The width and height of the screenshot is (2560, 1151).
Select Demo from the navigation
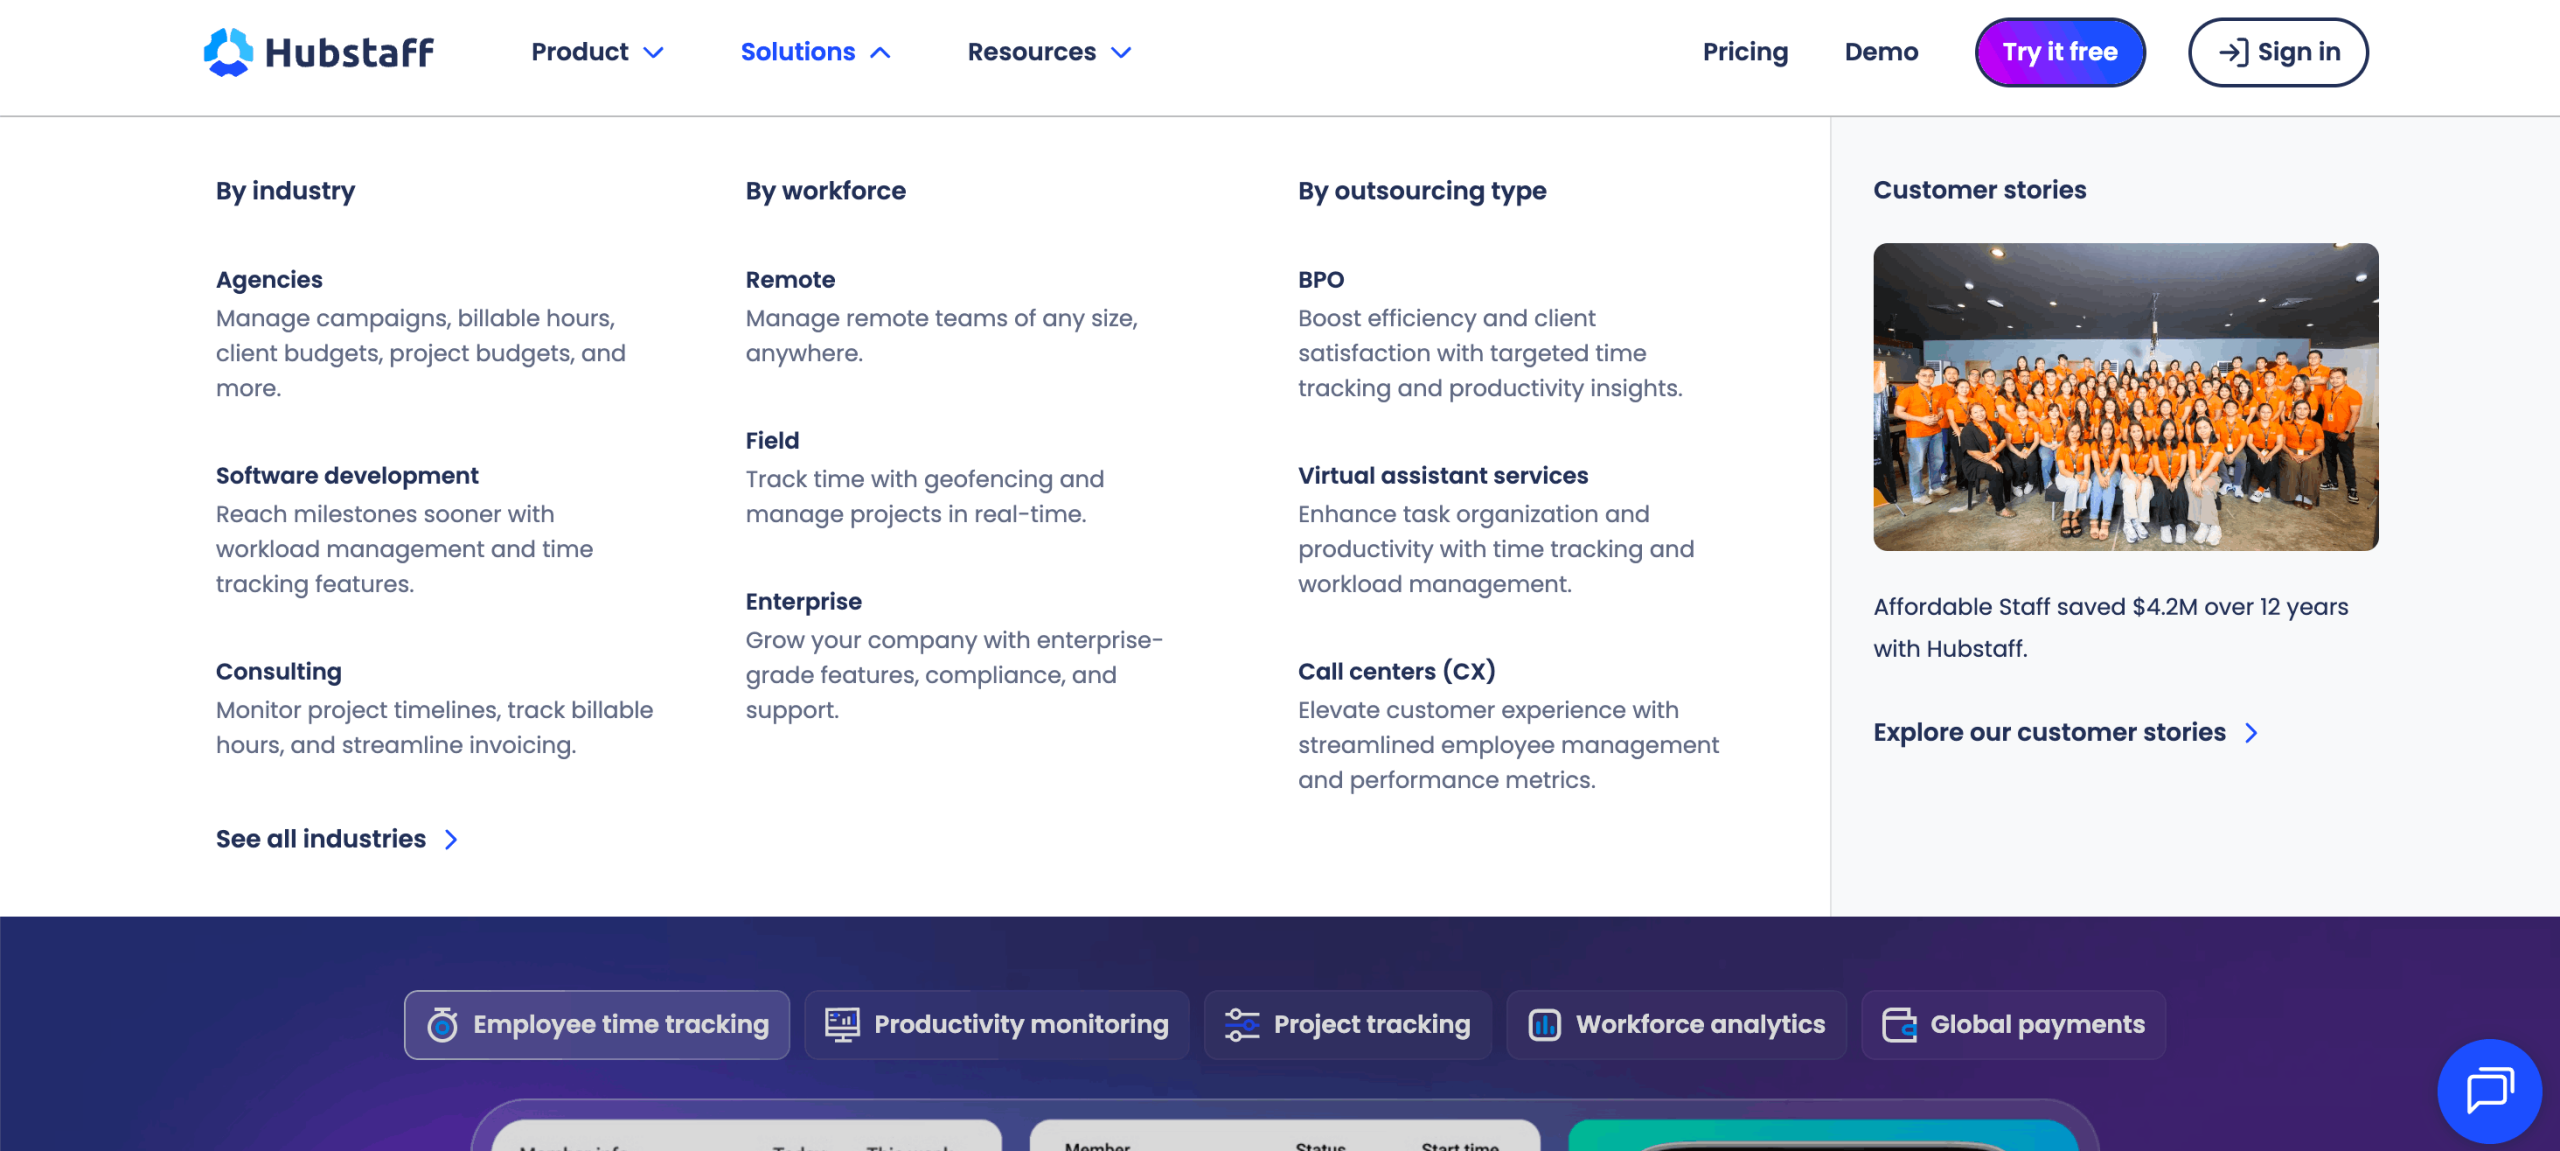(x=1881, y=52)
